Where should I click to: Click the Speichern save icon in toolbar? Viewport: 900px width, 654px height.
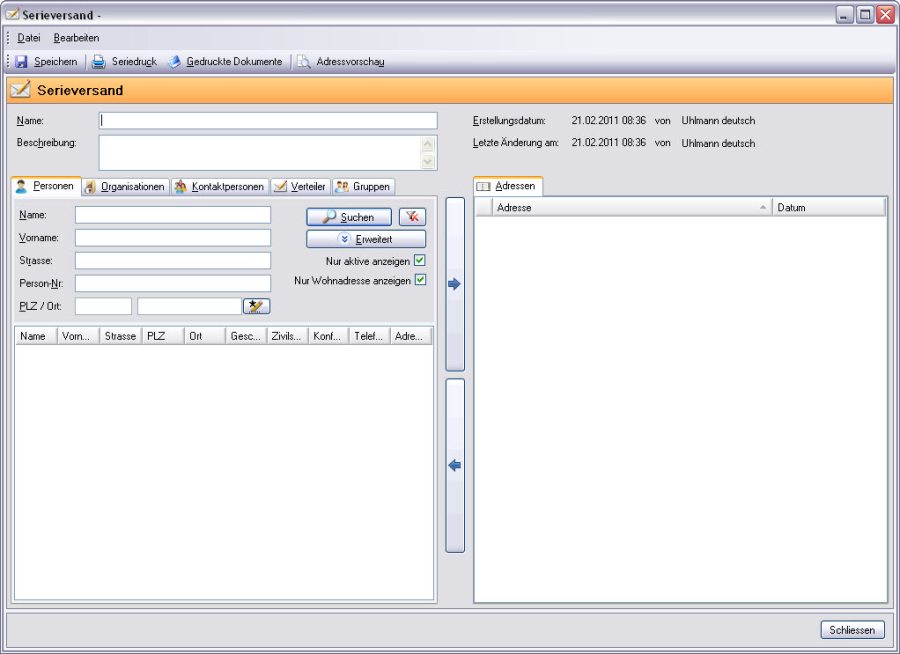pyautogui.click(x=22, y=62)
